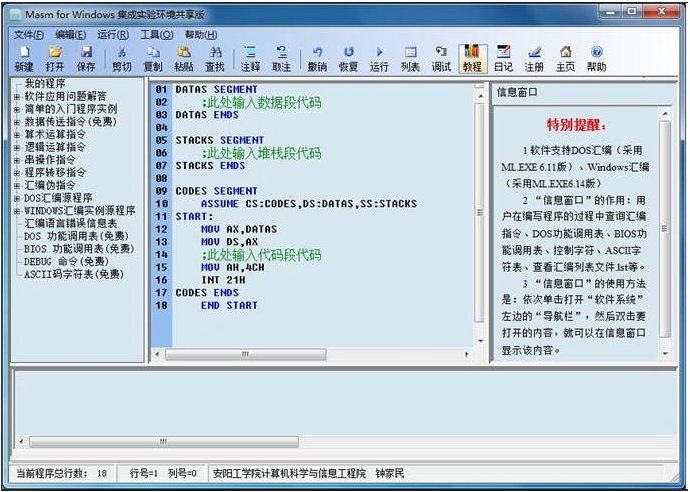Image resolution: width=690 pixels, height=492 pixels.
Task: Expand the 算术运算指令 tree node
Action: pyautogui.click(x=17, y=135)
